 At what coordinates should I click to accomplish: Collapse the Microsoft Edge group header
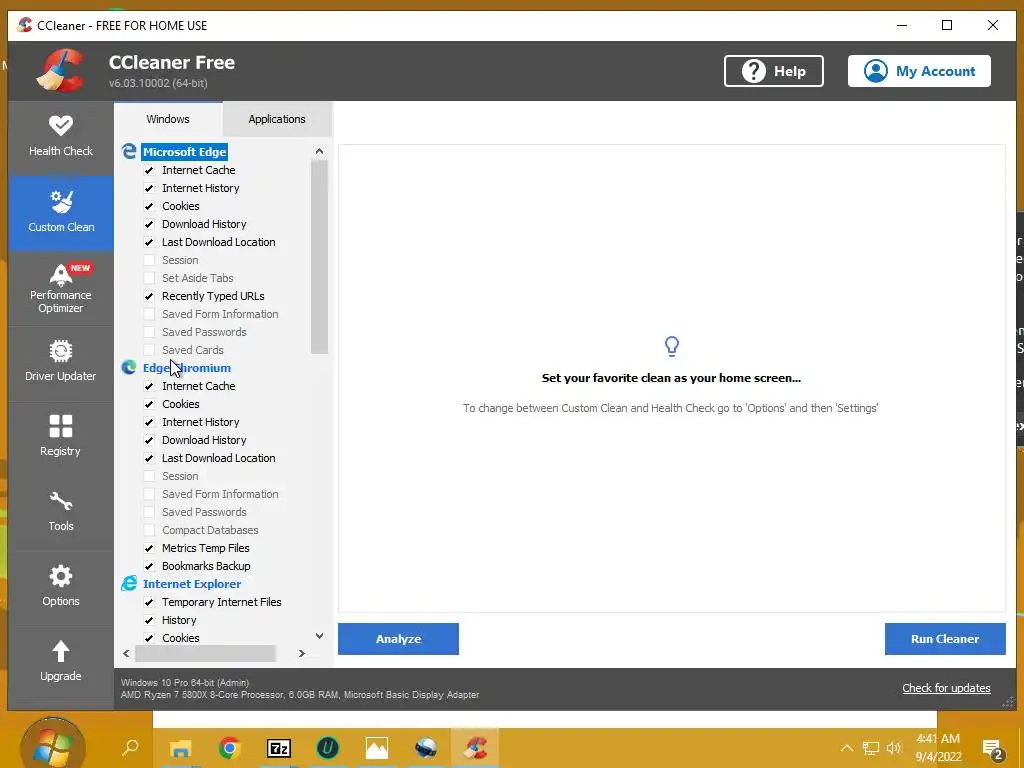point(184,152)
